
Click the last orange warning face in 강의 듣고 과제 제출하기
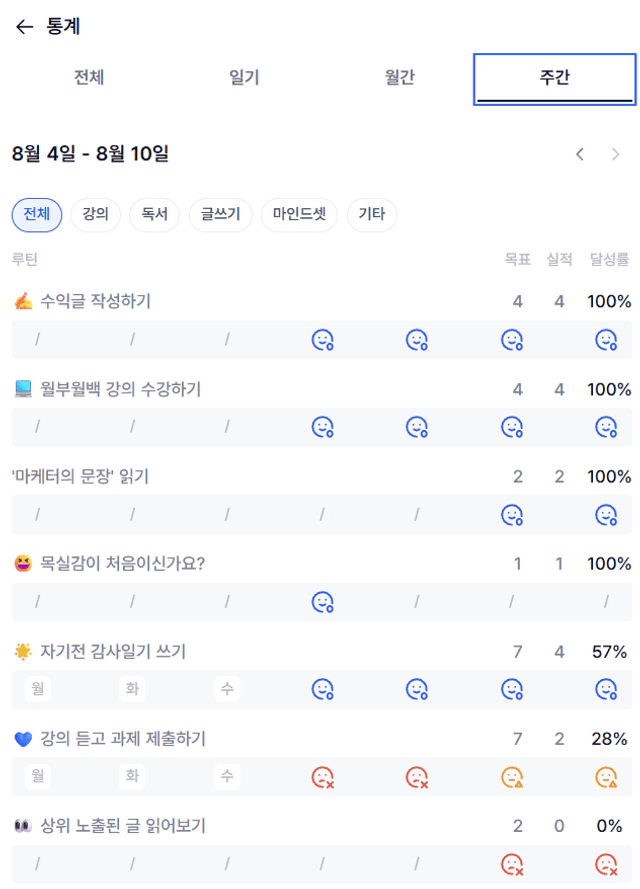[606, 777]
